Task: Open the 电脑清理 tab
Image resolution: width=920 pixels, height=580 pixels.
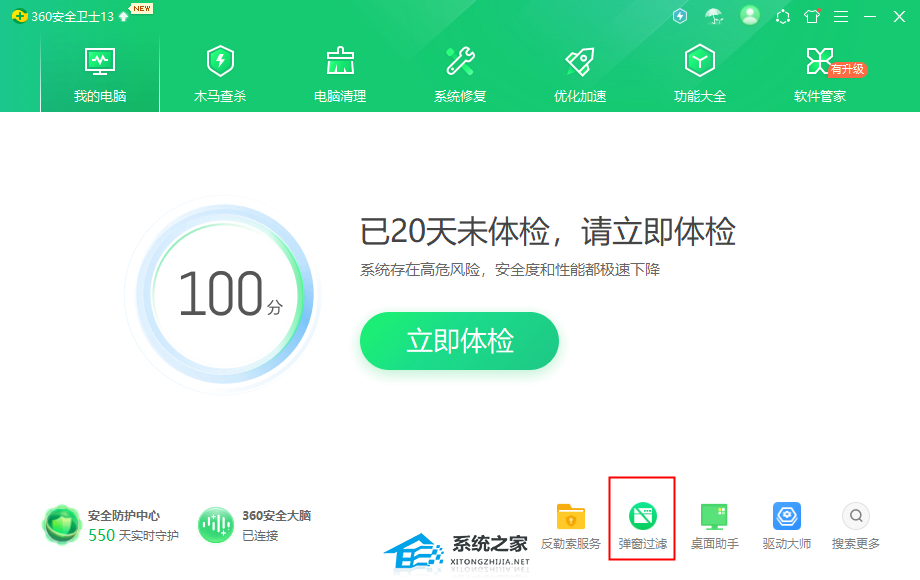Action: [x=340, y=74]
